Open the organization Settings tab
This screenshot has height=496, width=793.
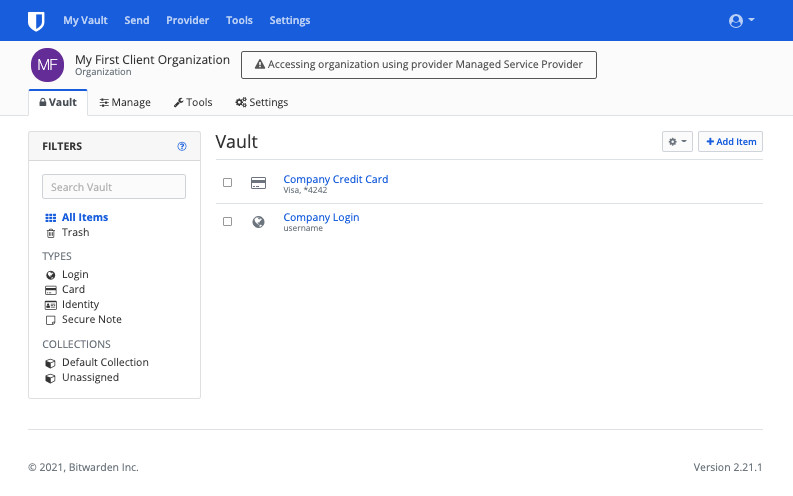click(x=261, y=102)
